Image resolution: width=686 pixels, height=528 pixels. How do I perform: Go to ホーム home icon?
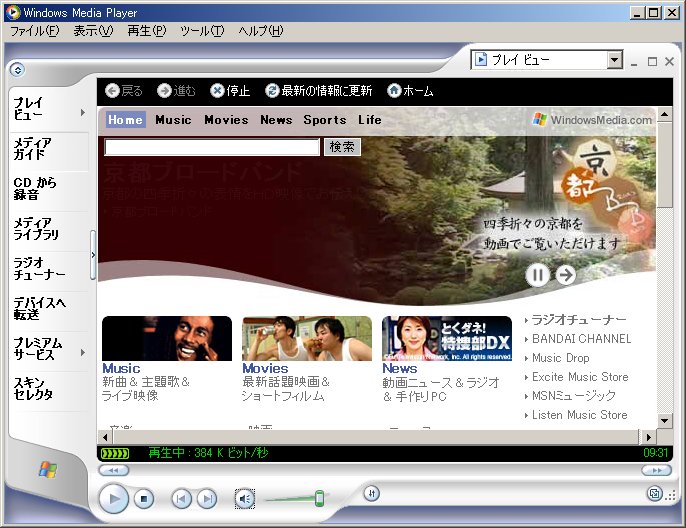394,91
